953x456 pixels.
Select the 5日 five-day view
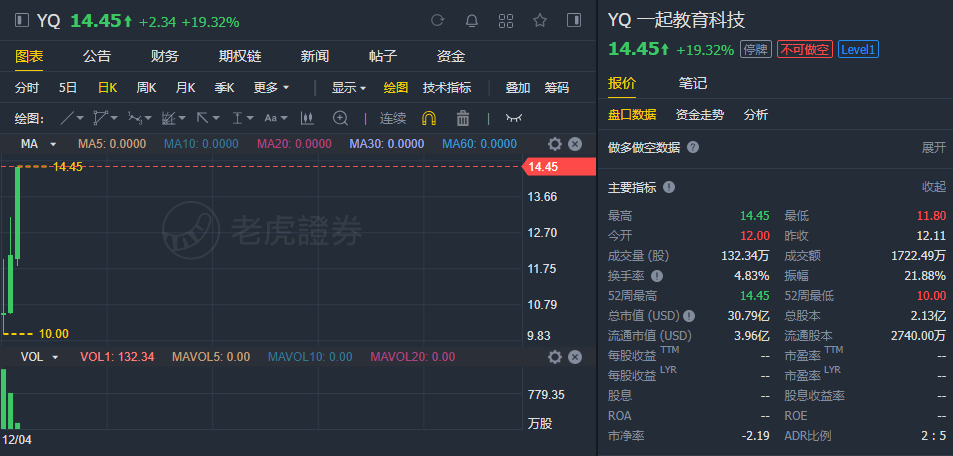point(68,88)
